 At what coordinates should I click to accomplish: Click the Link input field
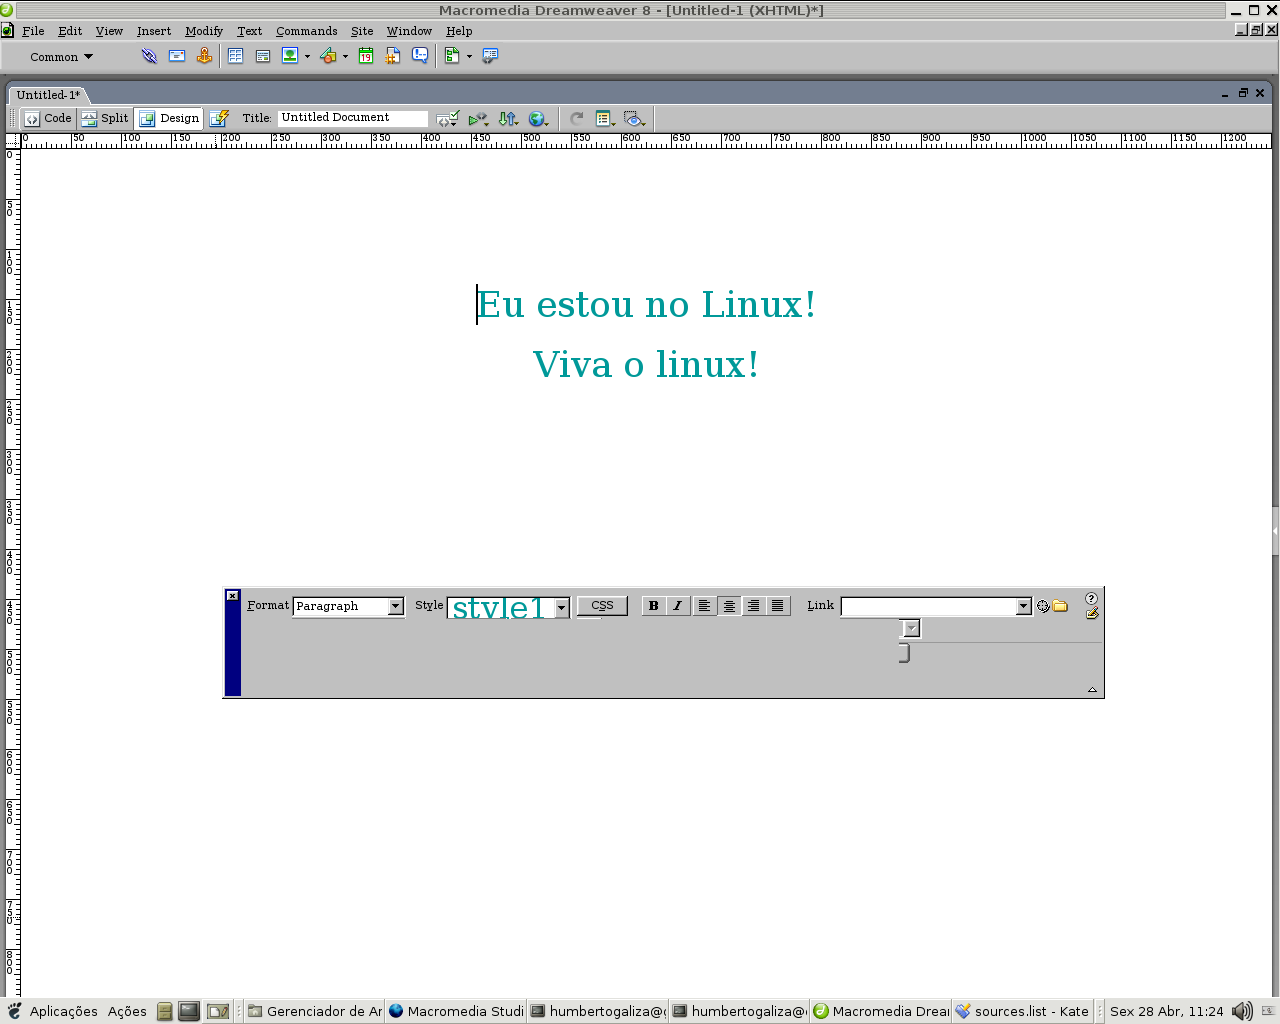(928, 606)
